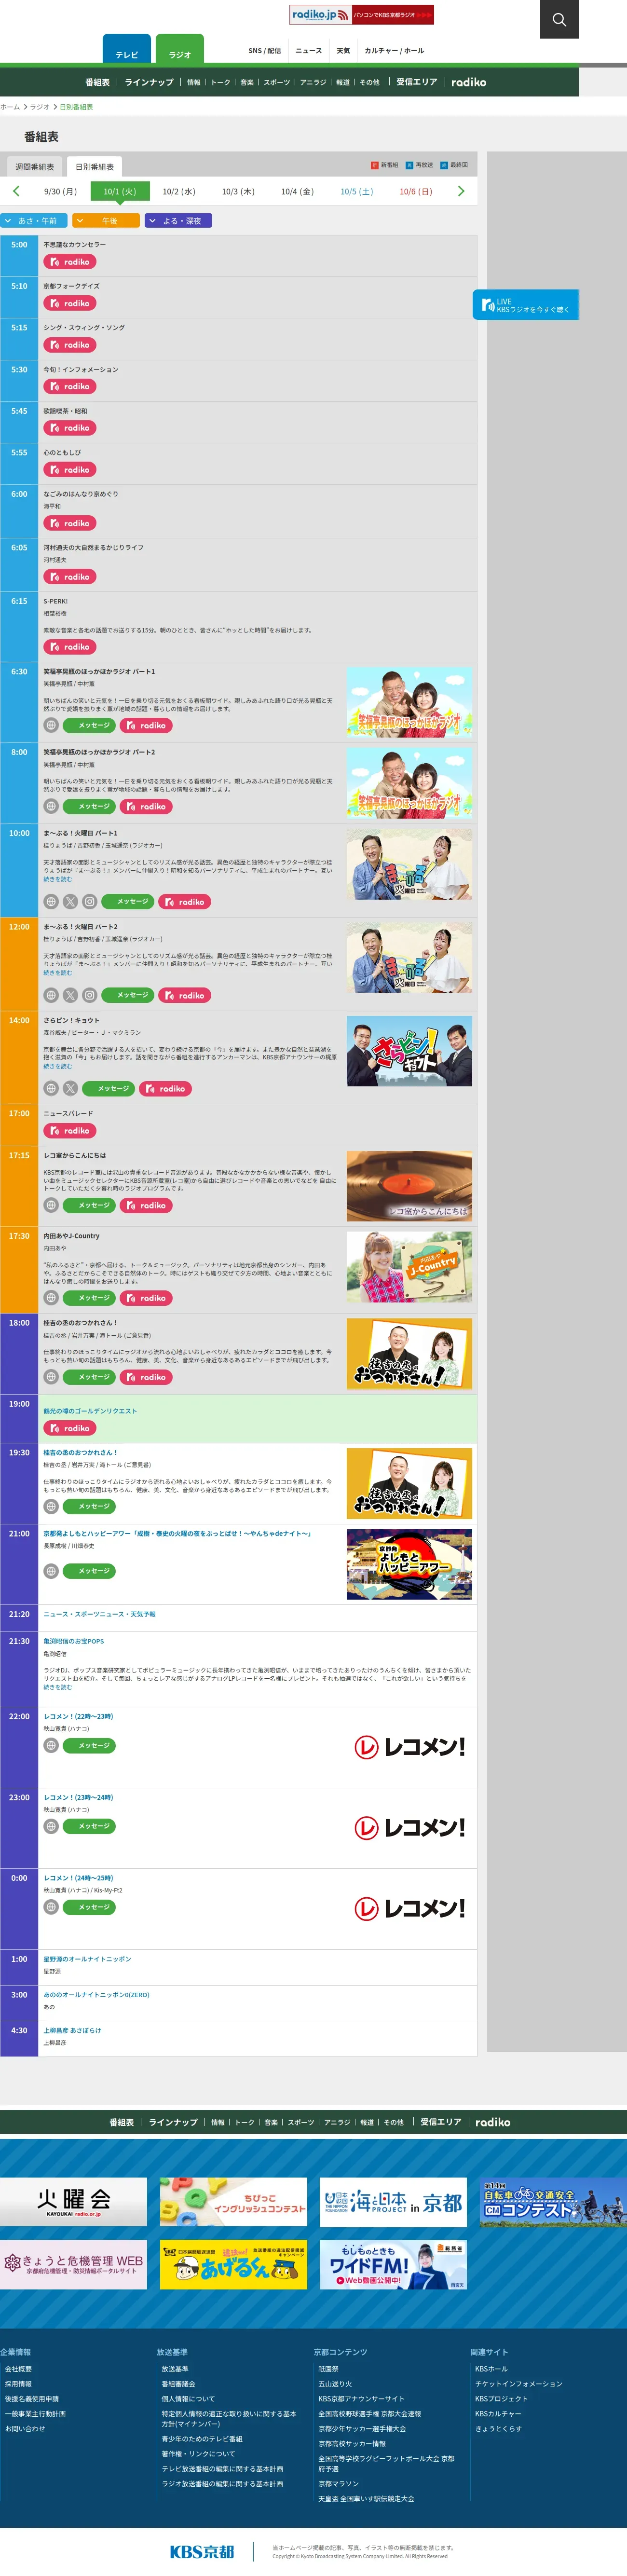Switch to the テレビ tab
This screenshot has width=627, height=2576.
(x=127, y=50)
